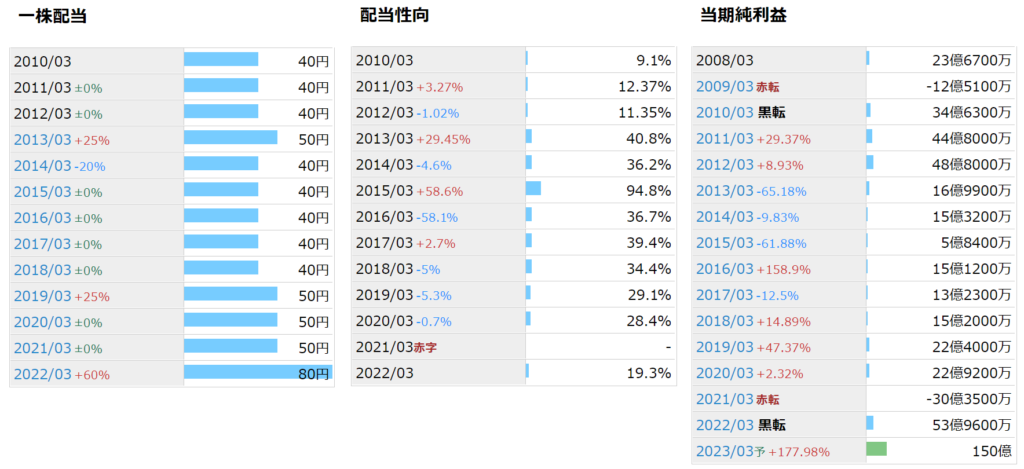Select the 23億6700万 net income value
Screen dimensions: 1024x469
pyautogui.click(x=973, y=61)
